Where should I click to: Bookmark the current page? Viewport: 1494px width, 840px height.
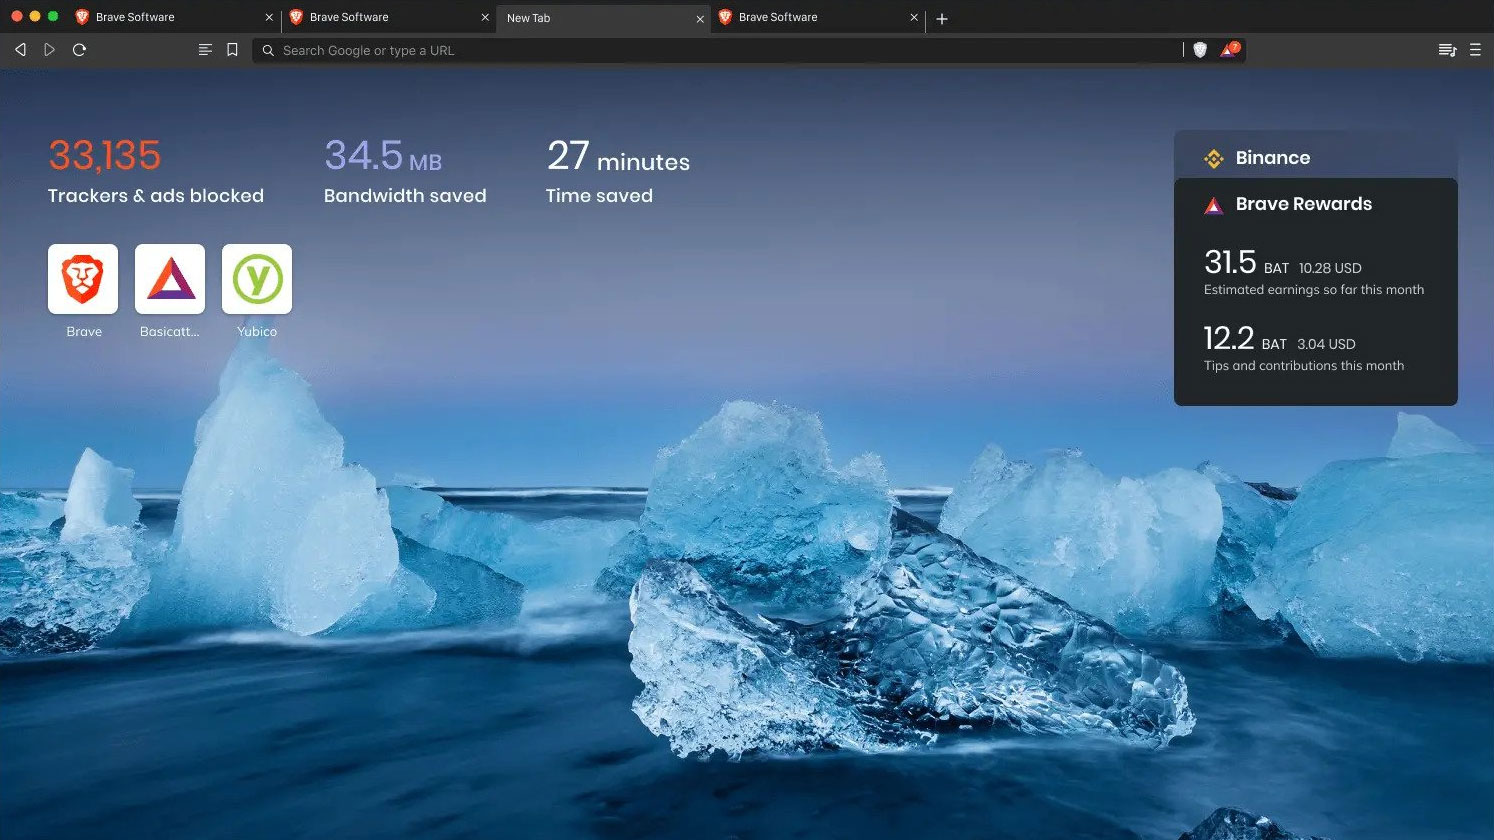(x=232, y=49)
